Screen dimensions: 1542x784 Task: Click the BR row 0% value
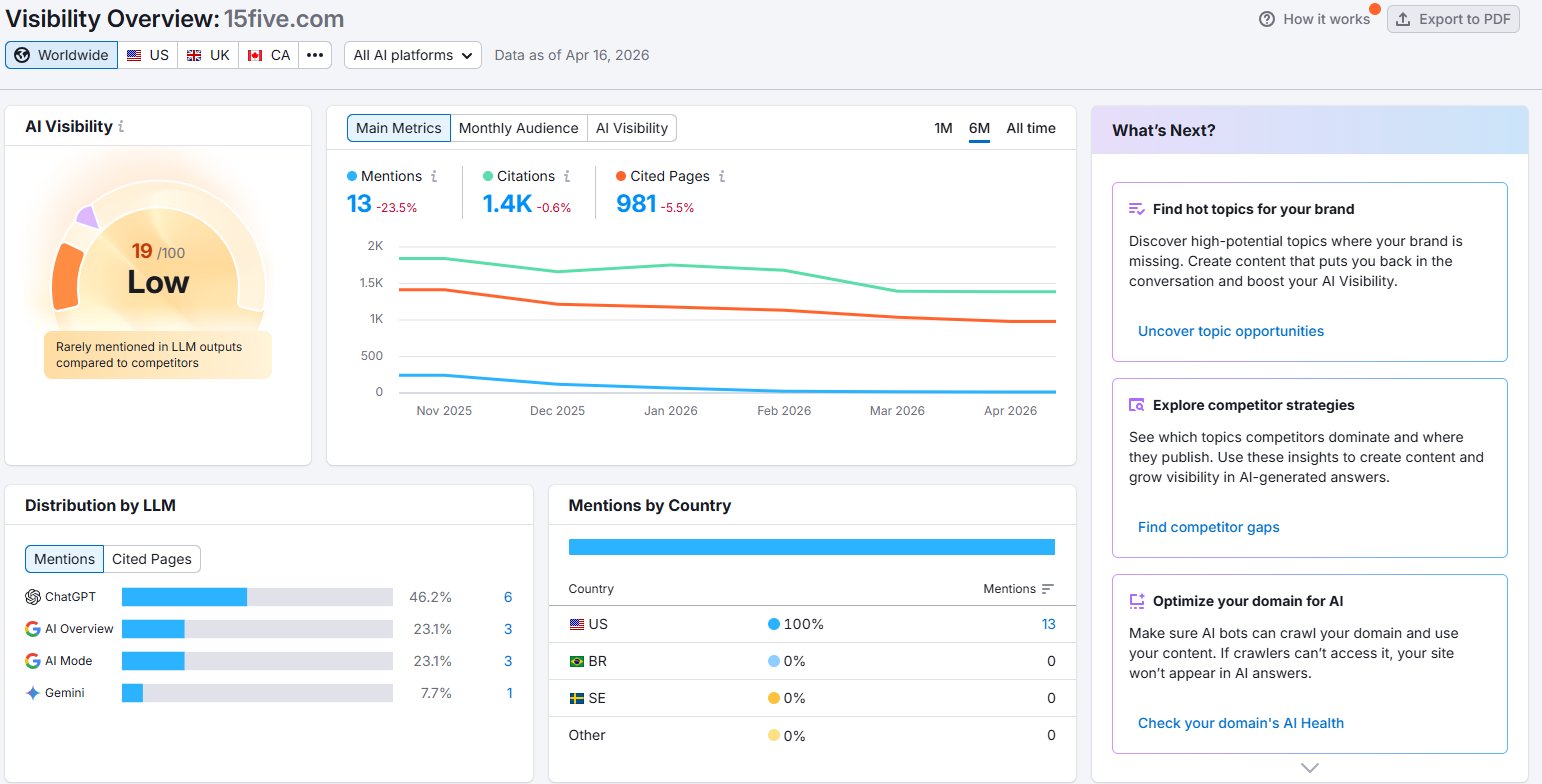(x=794, y=661)
